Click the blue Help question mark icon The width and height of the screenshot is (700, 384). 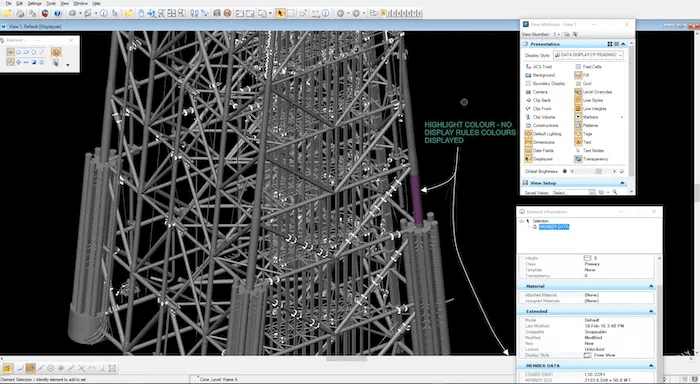click(58, 13)
